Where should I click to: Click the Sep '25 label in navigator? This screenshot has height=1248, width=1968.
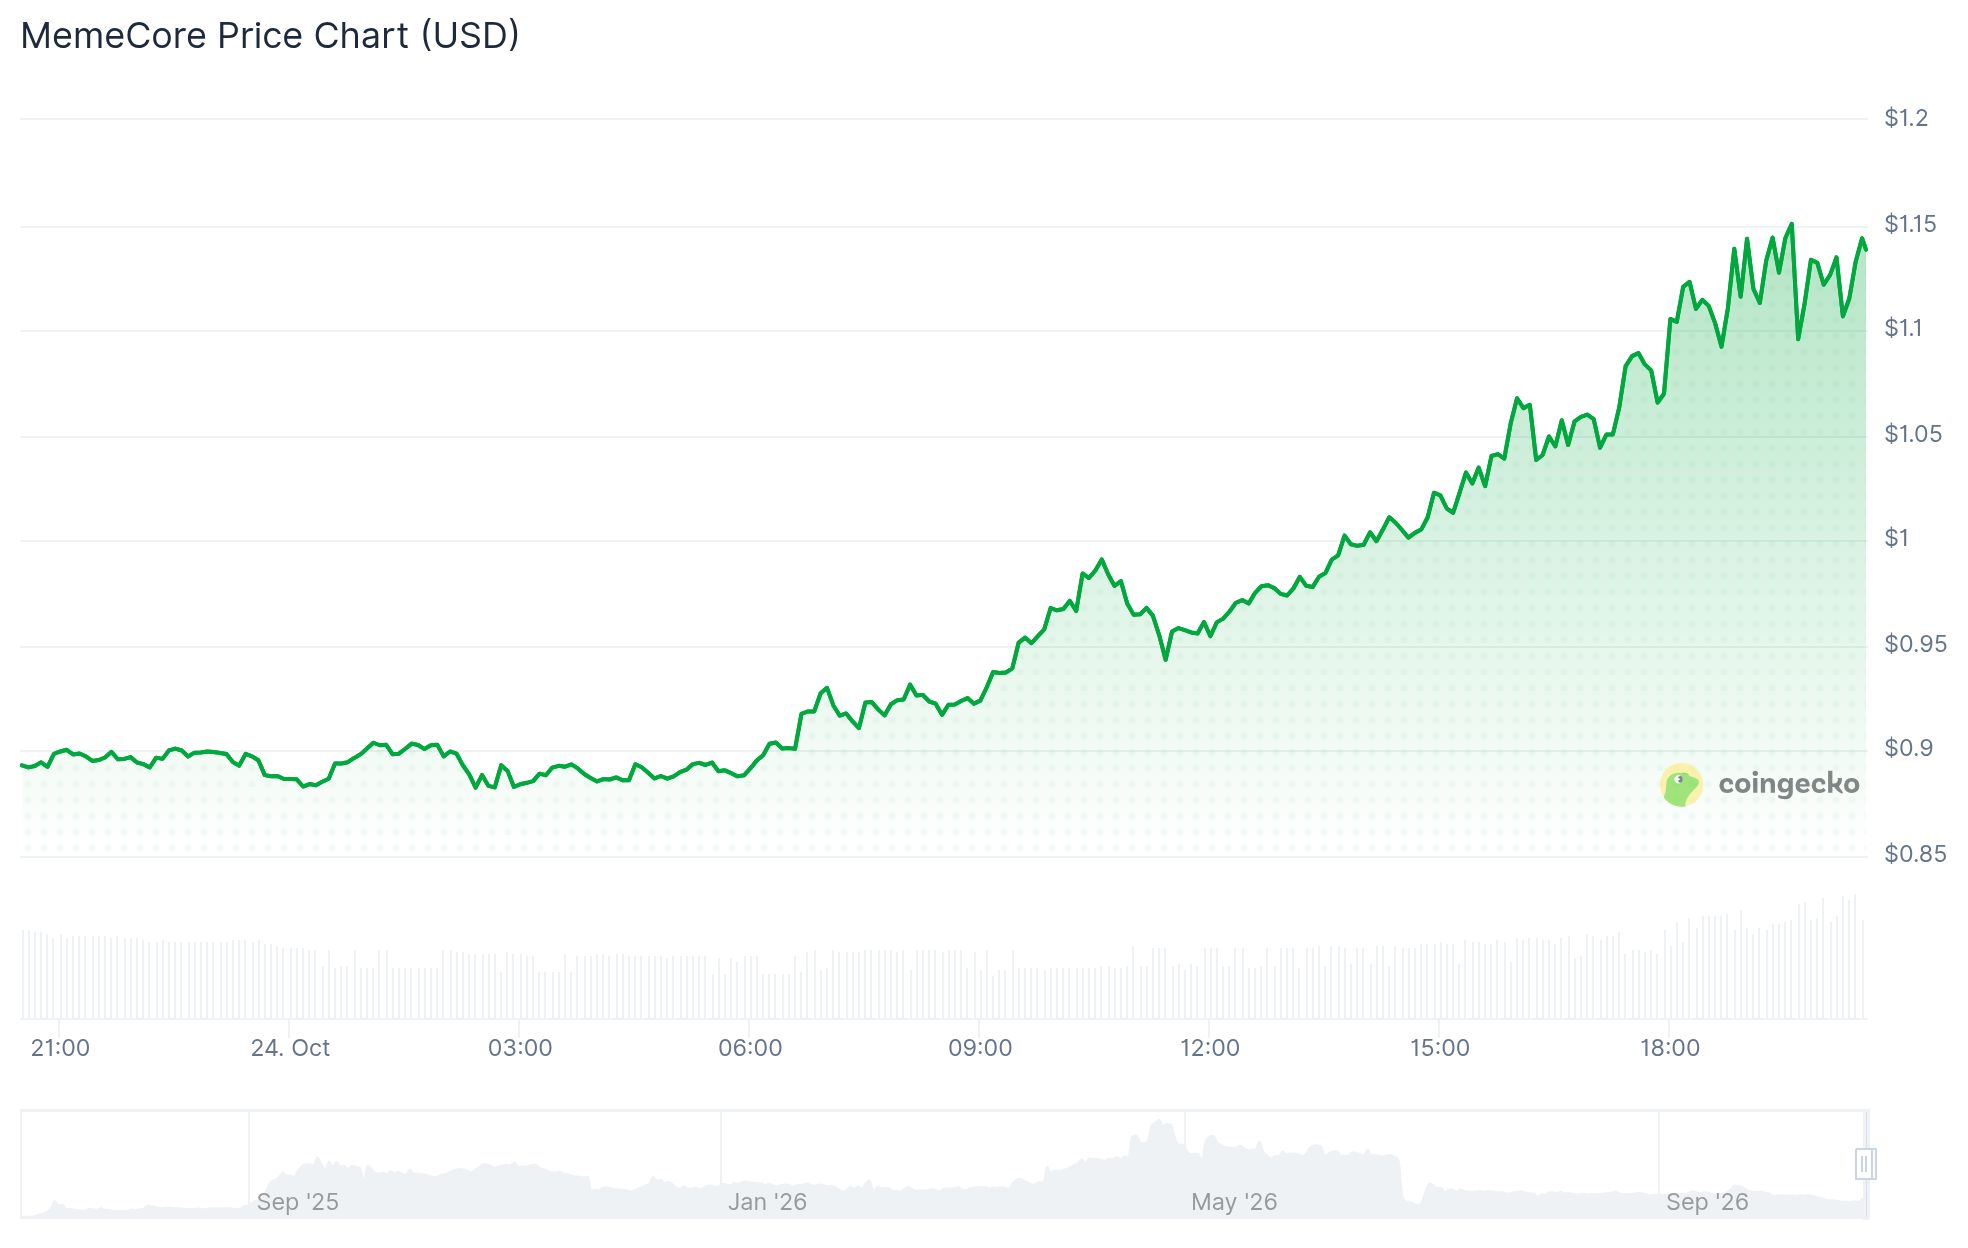298,1202
